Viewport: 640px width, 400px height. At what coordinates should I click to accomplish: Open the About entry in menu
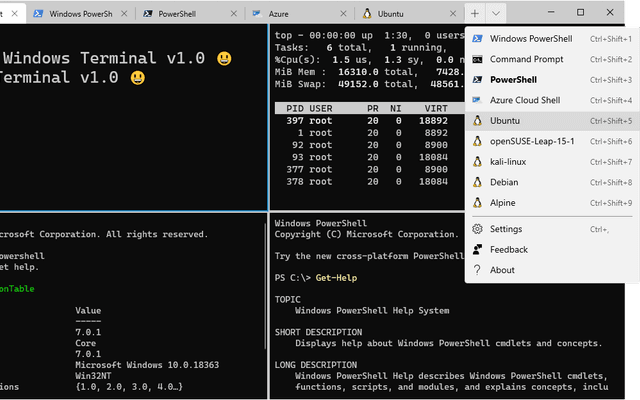coord(552,270)
